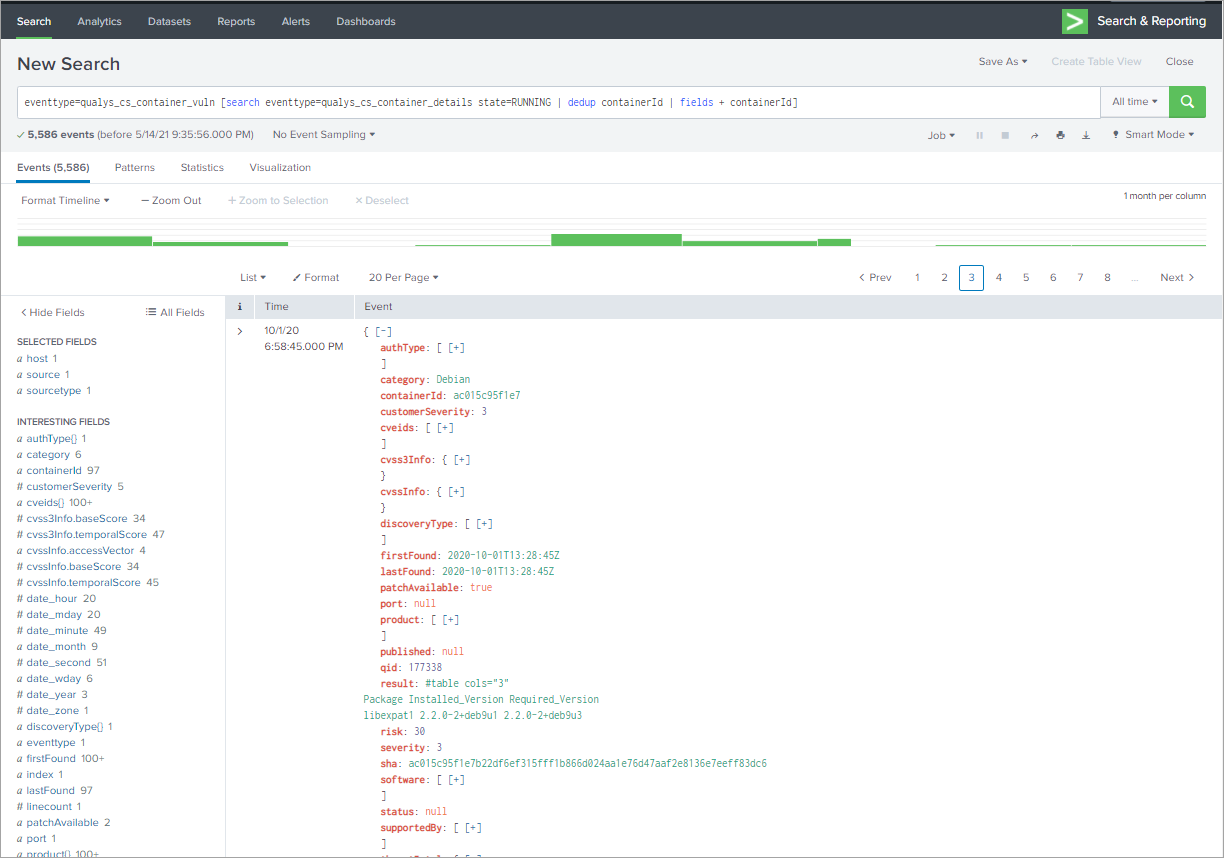1224x858 pixels.
Task: Open the All time range picker
Action: [1133, 101]
